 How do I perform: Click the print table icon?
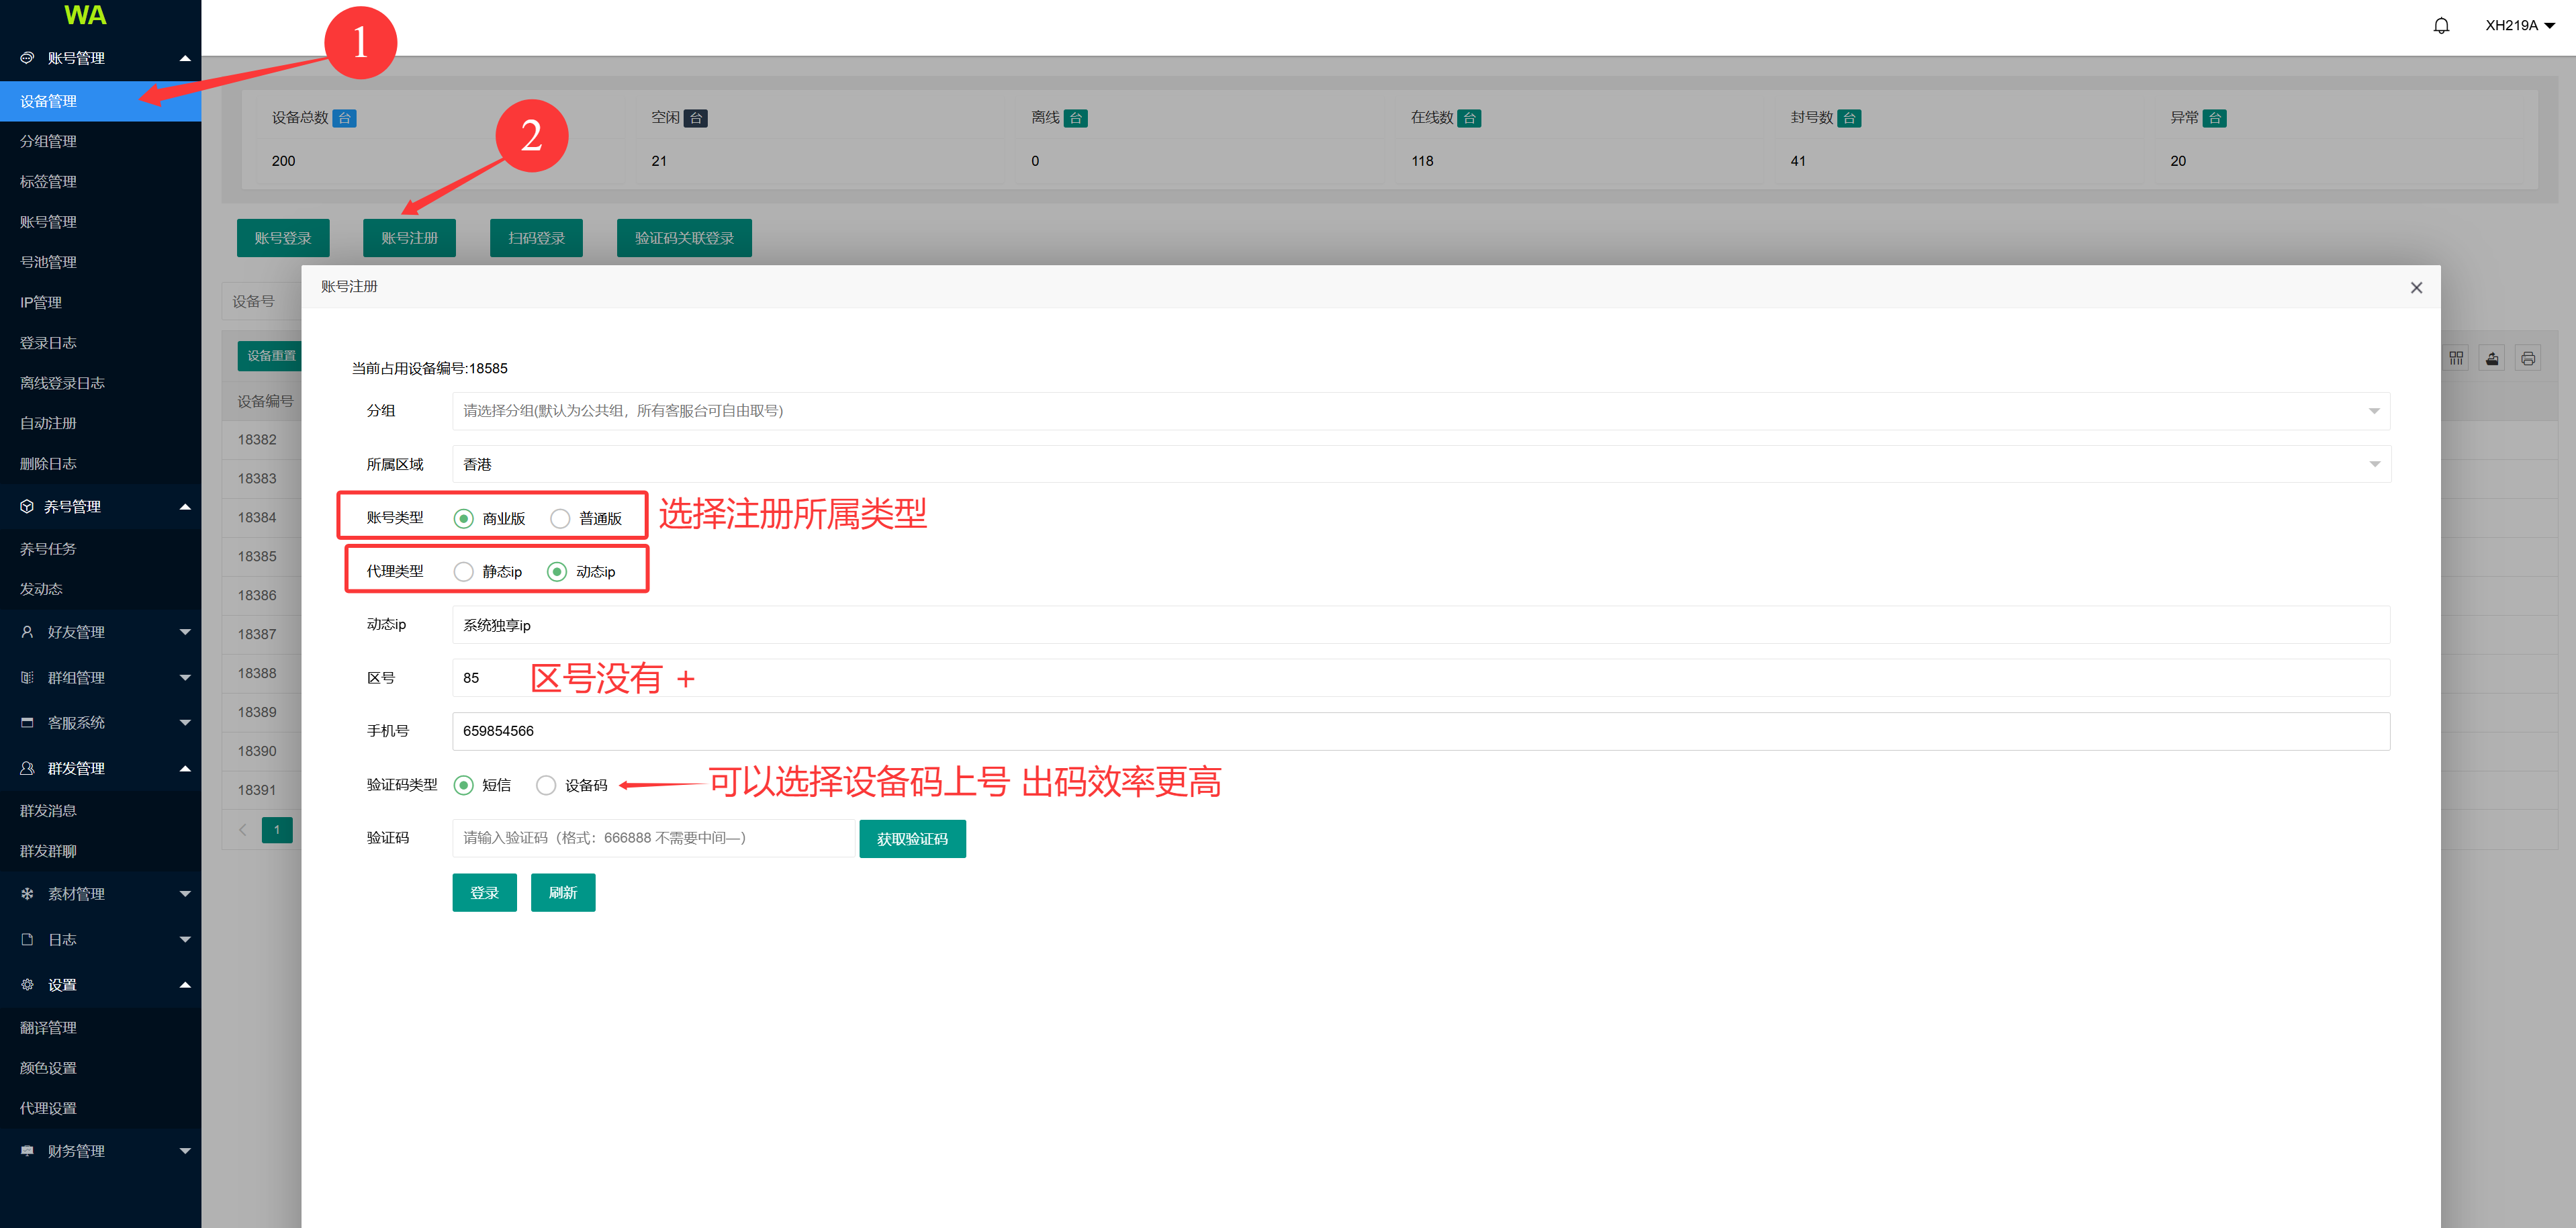coord(2528,358)
